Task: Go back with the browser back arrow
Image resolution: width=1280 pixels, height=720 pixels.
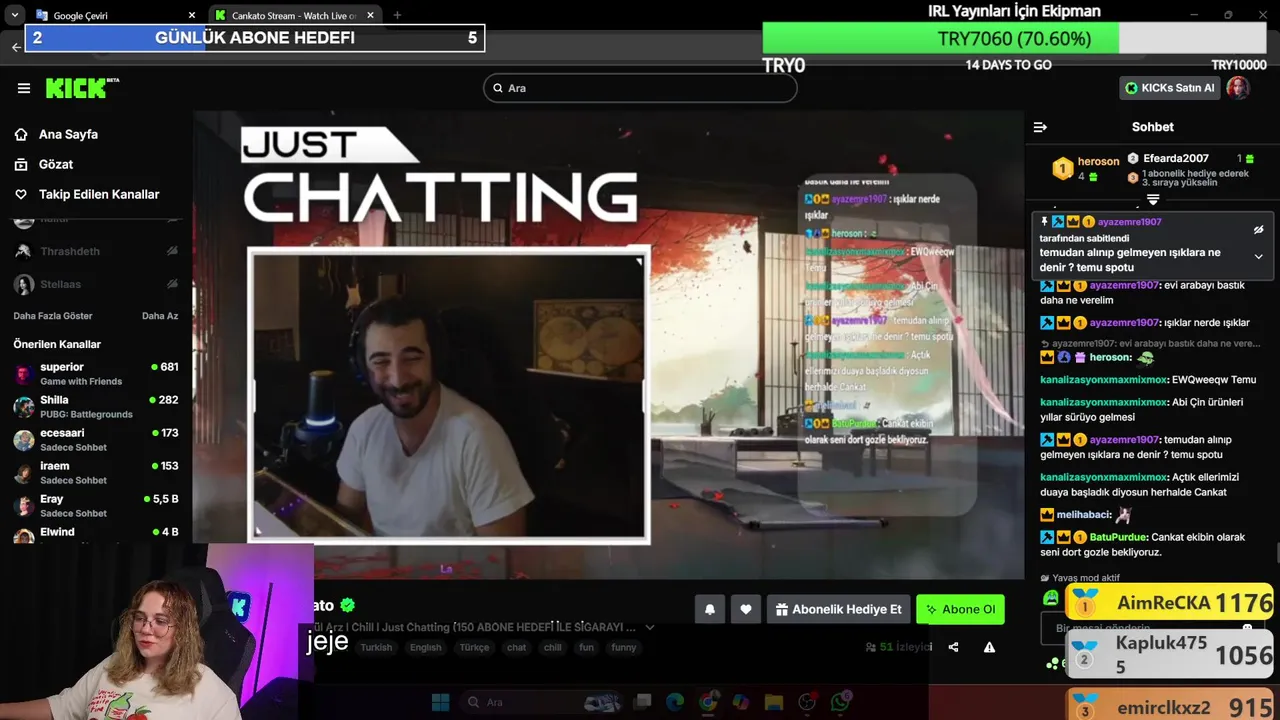Action: click(16, 47)
